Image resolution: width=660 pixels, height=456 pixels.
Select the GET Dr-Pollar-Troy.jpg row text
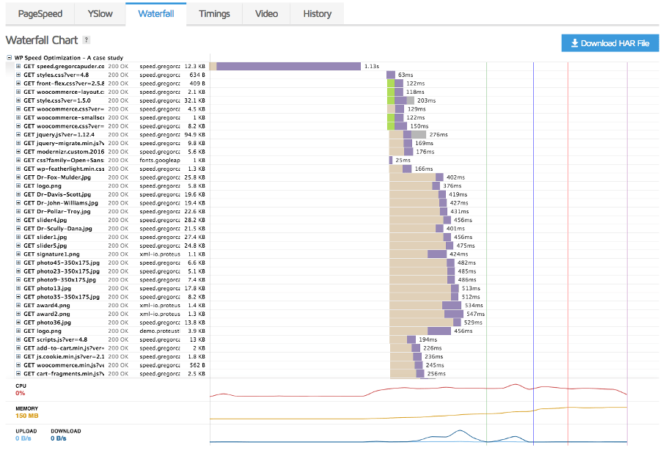(x=57, y=211)
